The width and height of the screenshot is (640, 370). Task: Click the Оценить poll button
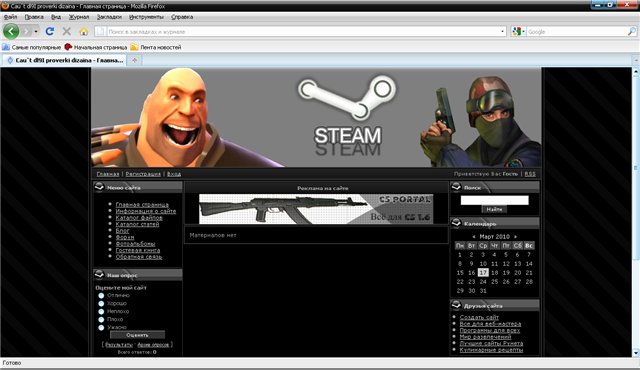click(x=138, y=335)
